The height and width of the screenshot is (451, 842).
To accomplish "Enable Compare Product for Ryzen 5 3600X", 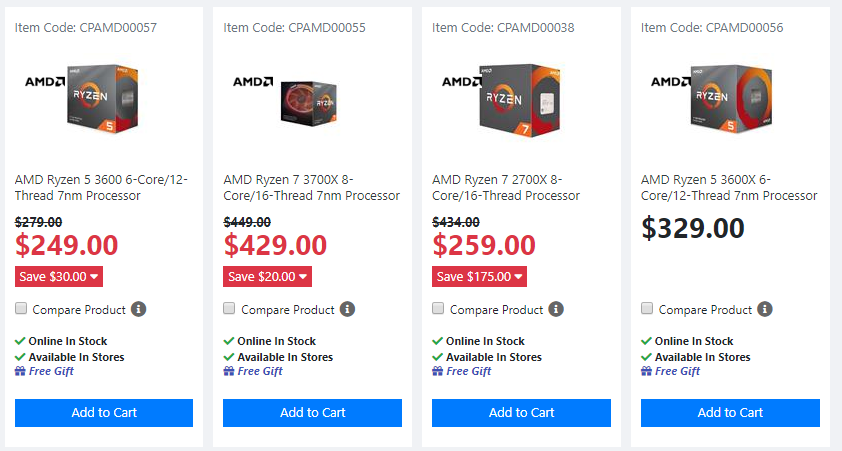I will (648, 309).
